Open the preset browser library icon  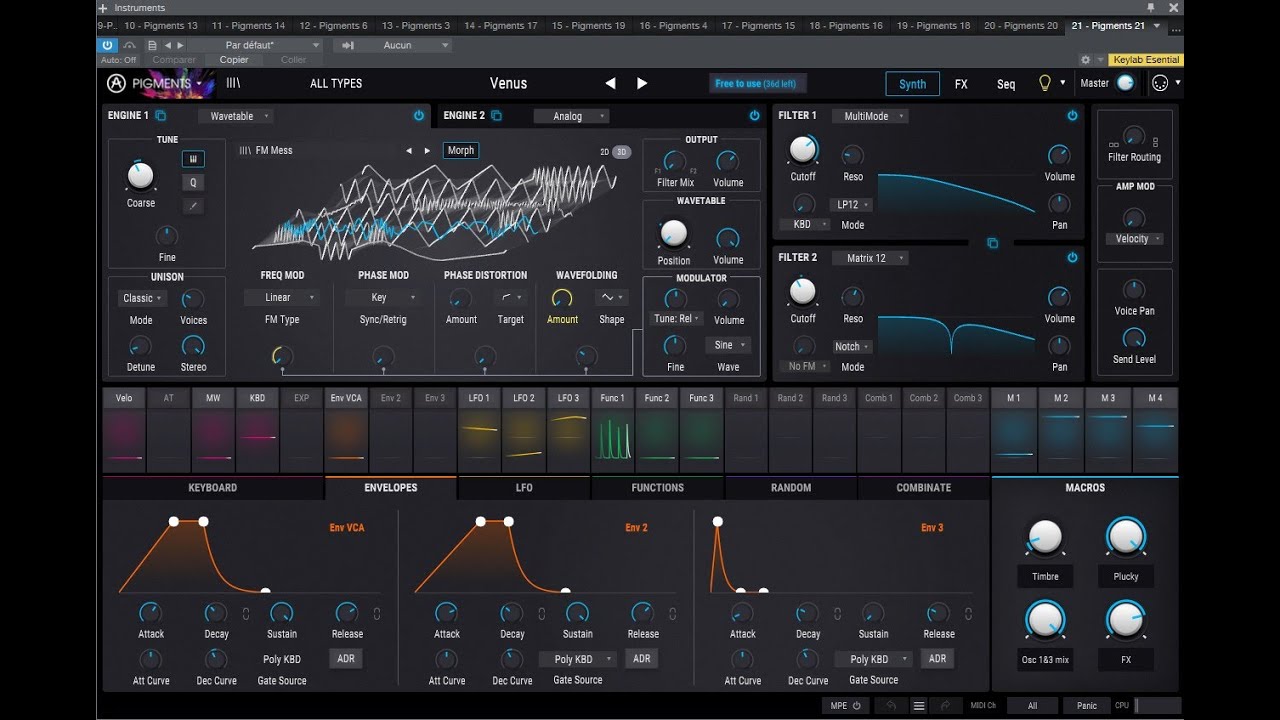[x=233, y=83]
